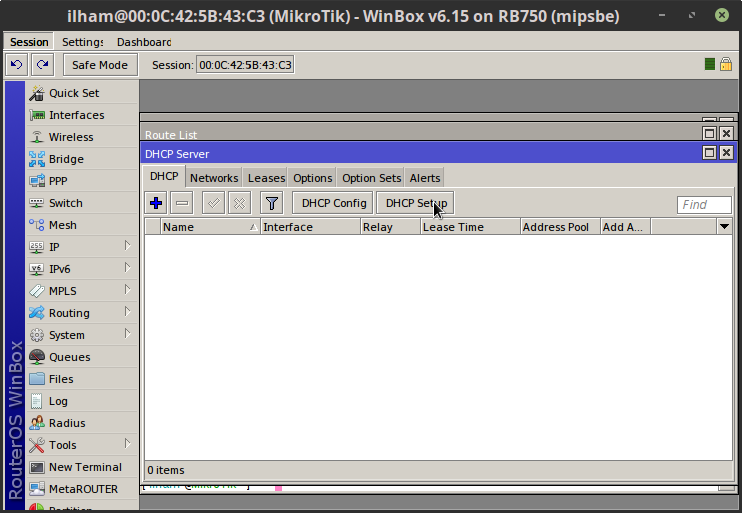Open the IP menu

point(81,247)
